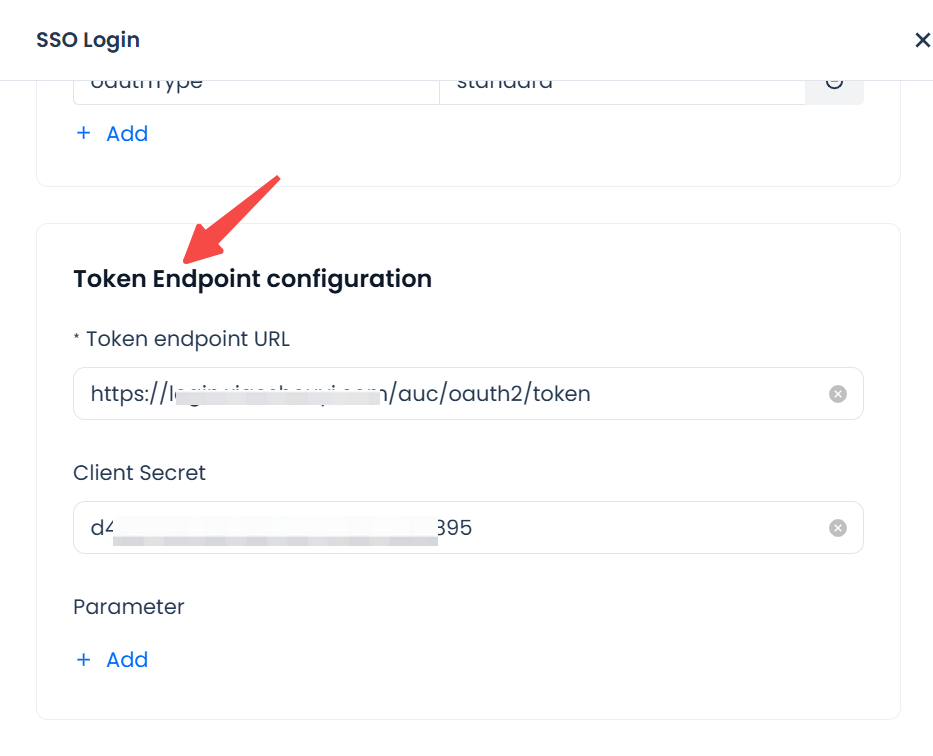The image size is (933, 756).
Task: Focus the Token endpoint URL input
Action: [450, 394]
